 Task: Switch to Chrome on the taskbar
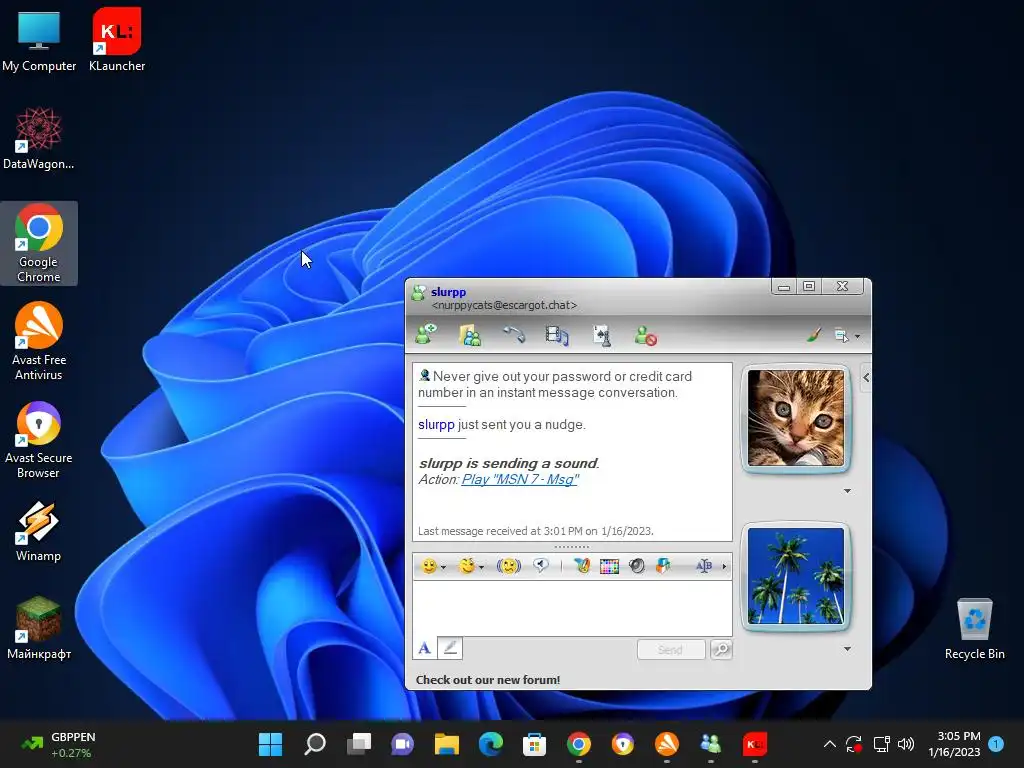[x=579, y=744]
